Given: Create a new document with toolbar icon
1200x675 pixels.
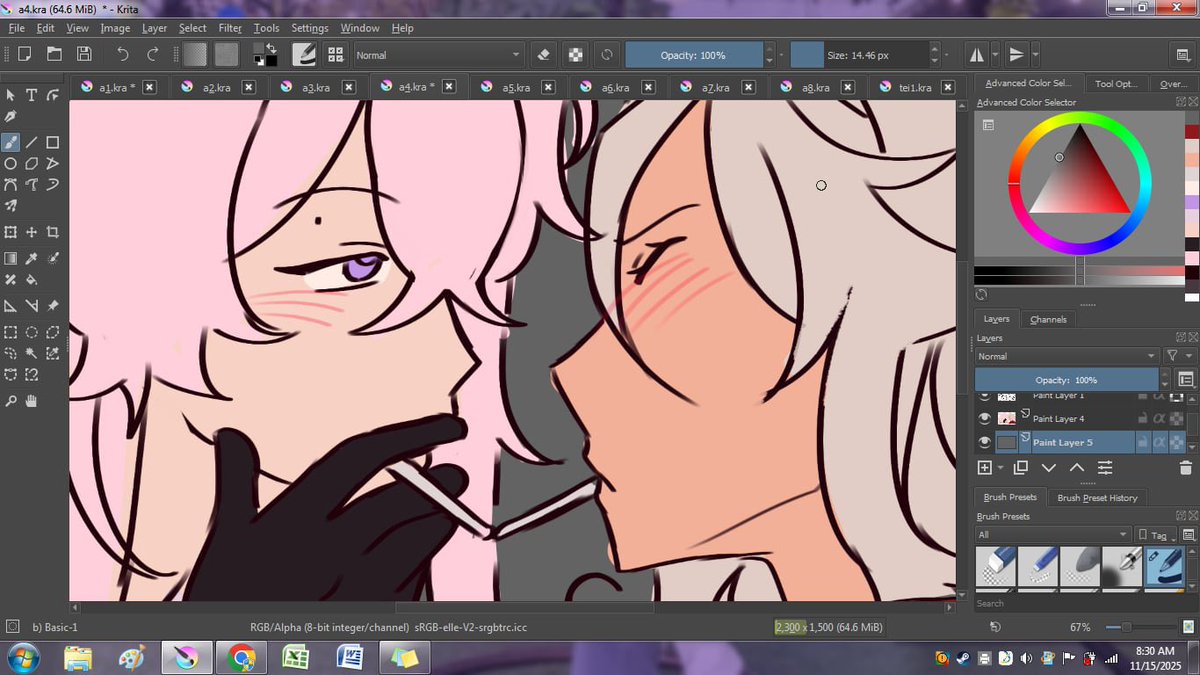Looking at the screenshot, I should [24, 54].
